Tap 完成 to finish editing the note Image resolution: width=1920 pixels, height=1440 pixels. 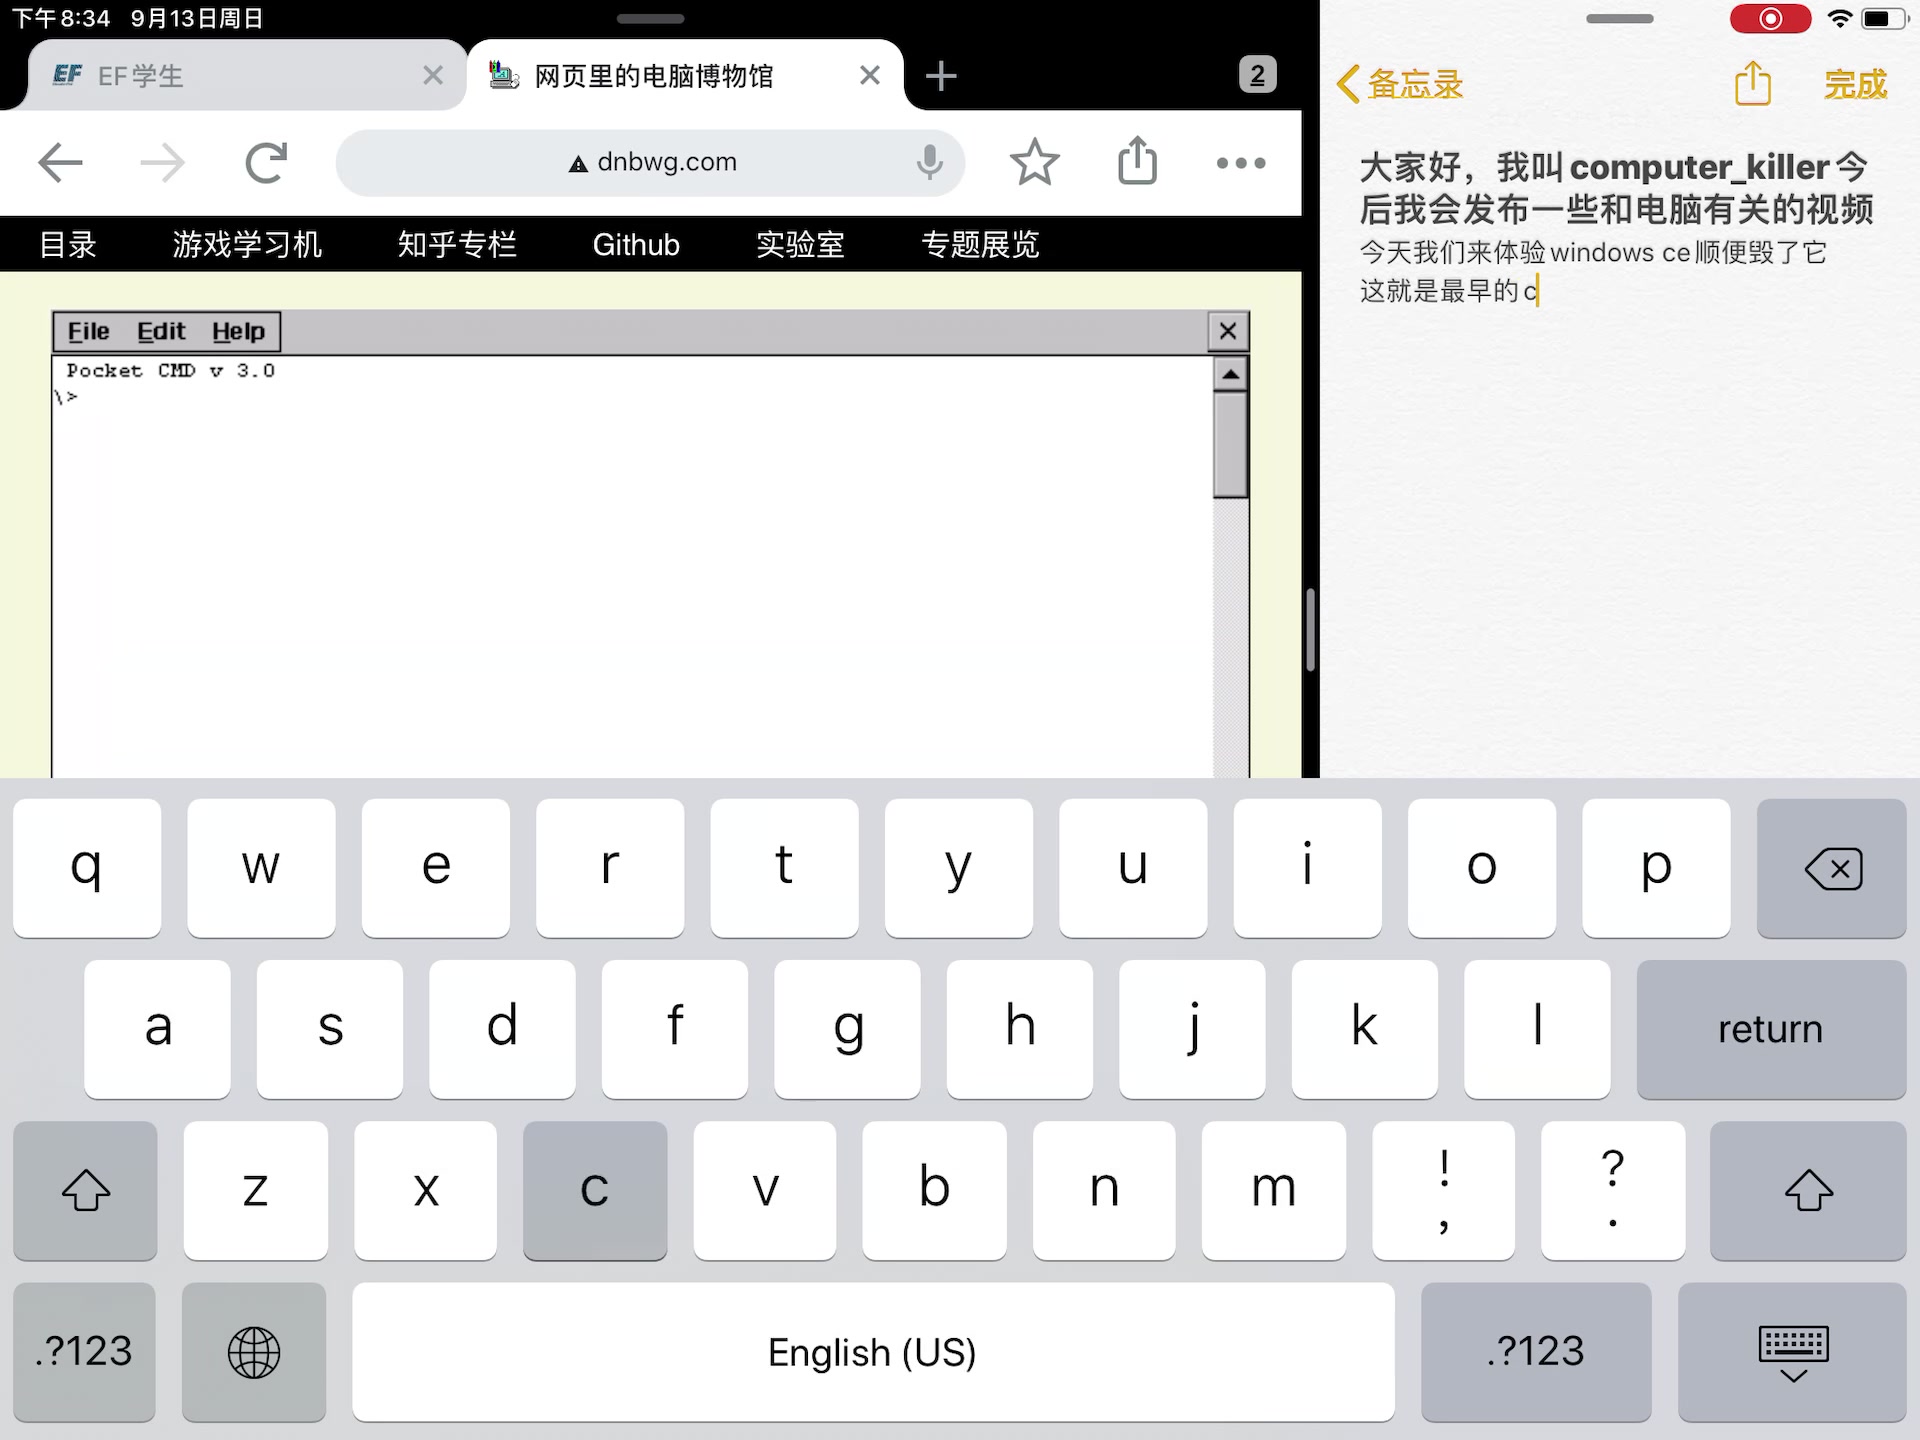1855,84
